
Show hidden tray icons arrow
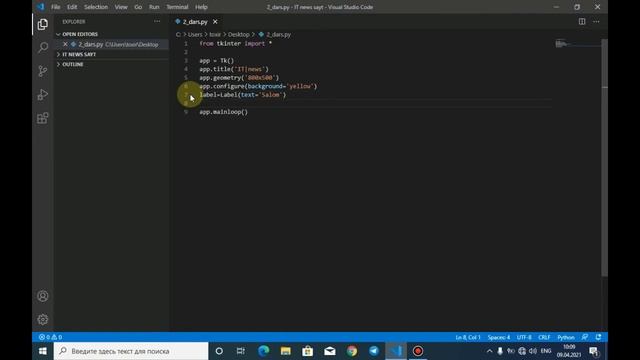point(489,351)
